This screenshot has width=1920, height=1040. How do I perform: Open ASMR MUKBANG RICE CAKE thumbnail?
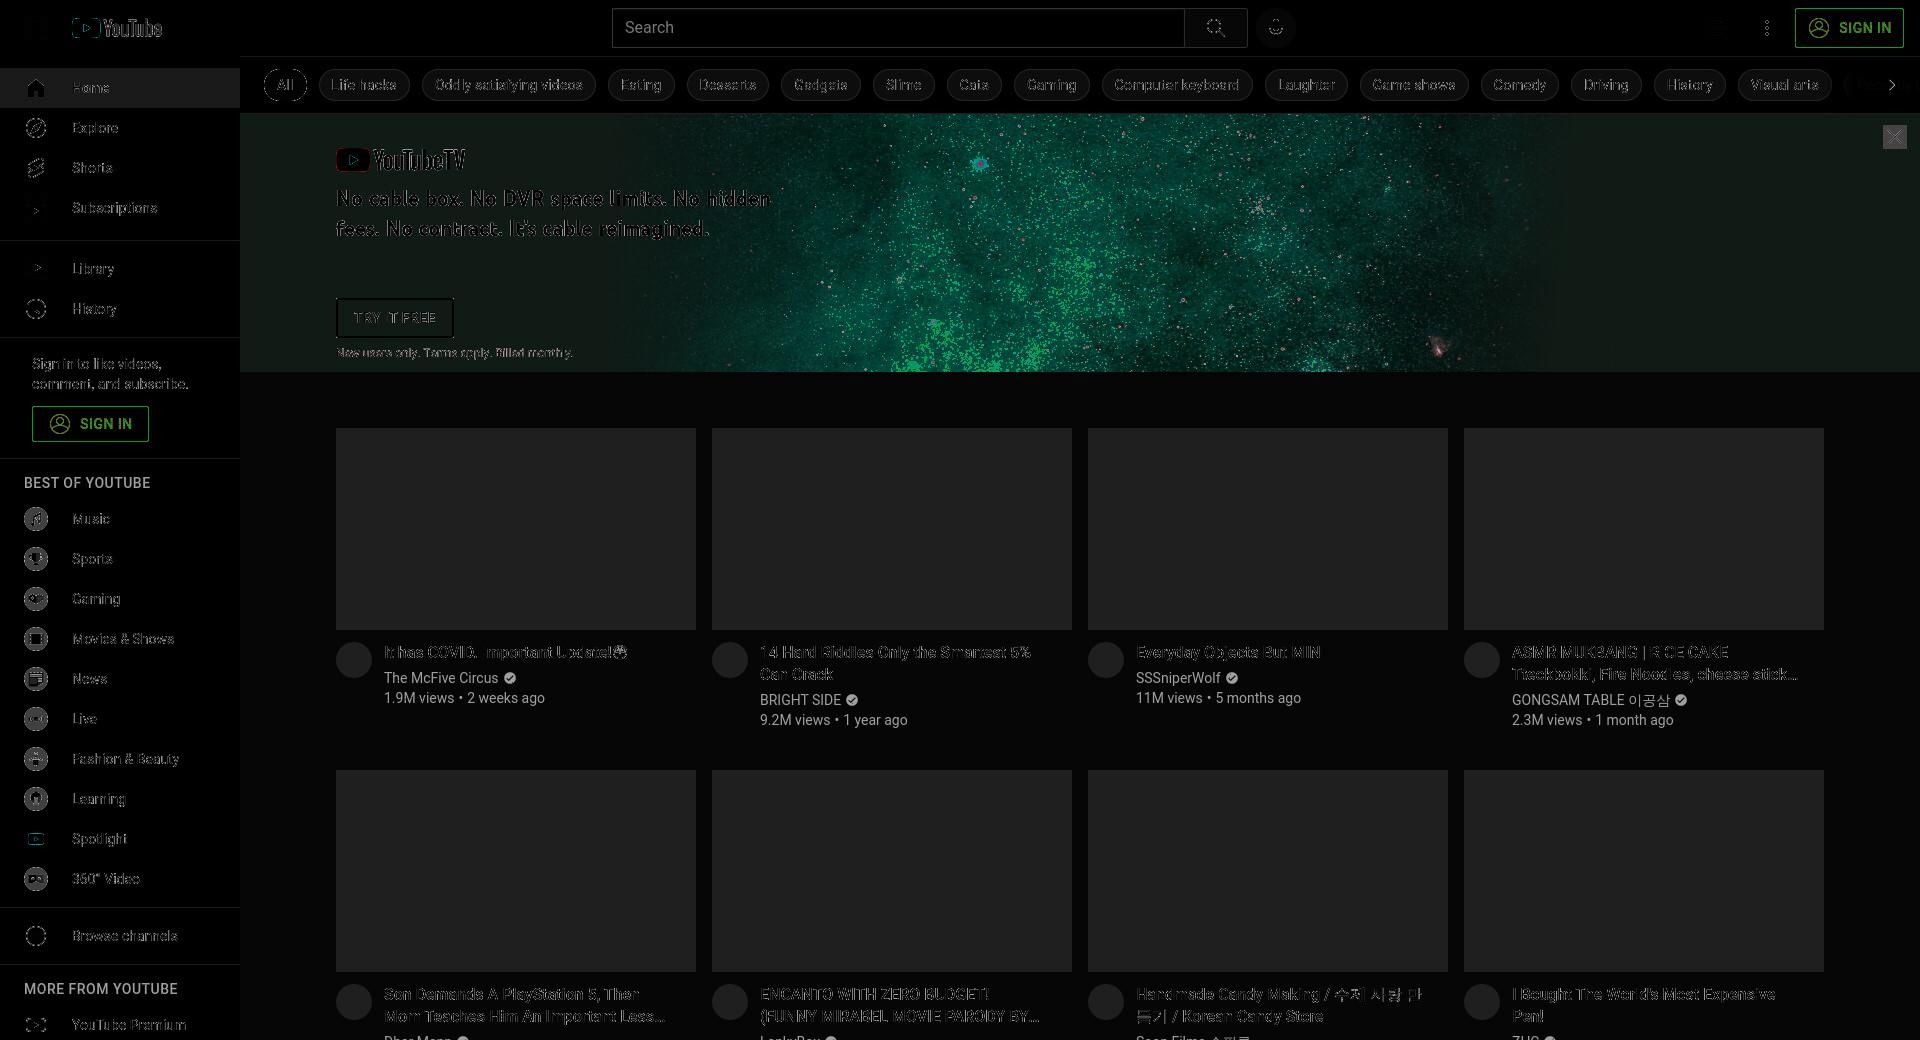click(1644, 529)
